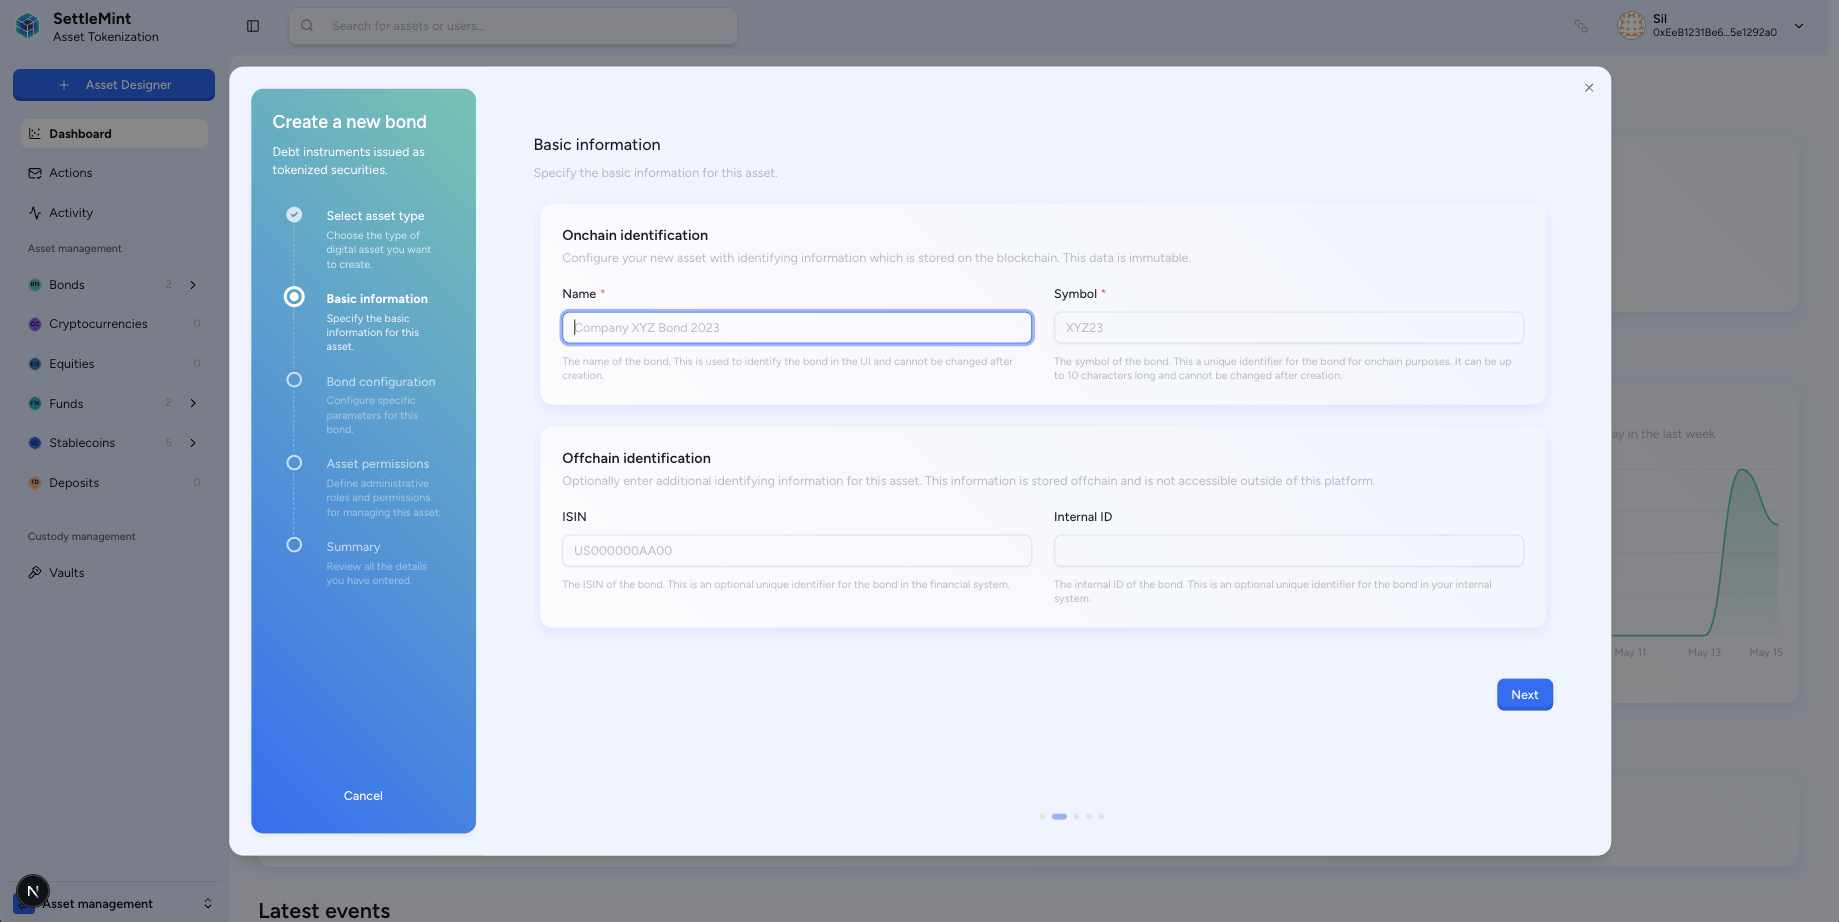Image resolution: width=1839 pixels, height=922 pixels.
Task: Select the Basic information step indicator
Action: [294, 297]
